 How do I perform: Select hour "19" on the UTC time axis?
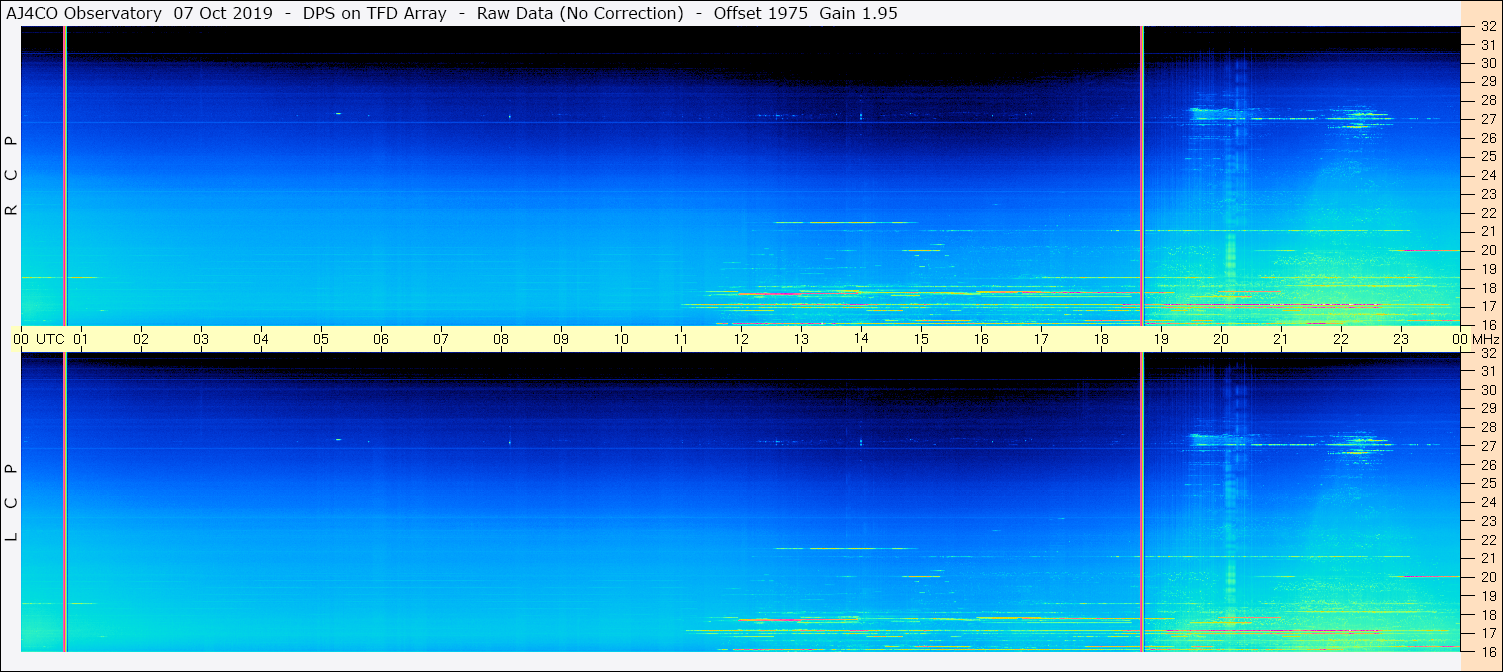pos(1161,339)
